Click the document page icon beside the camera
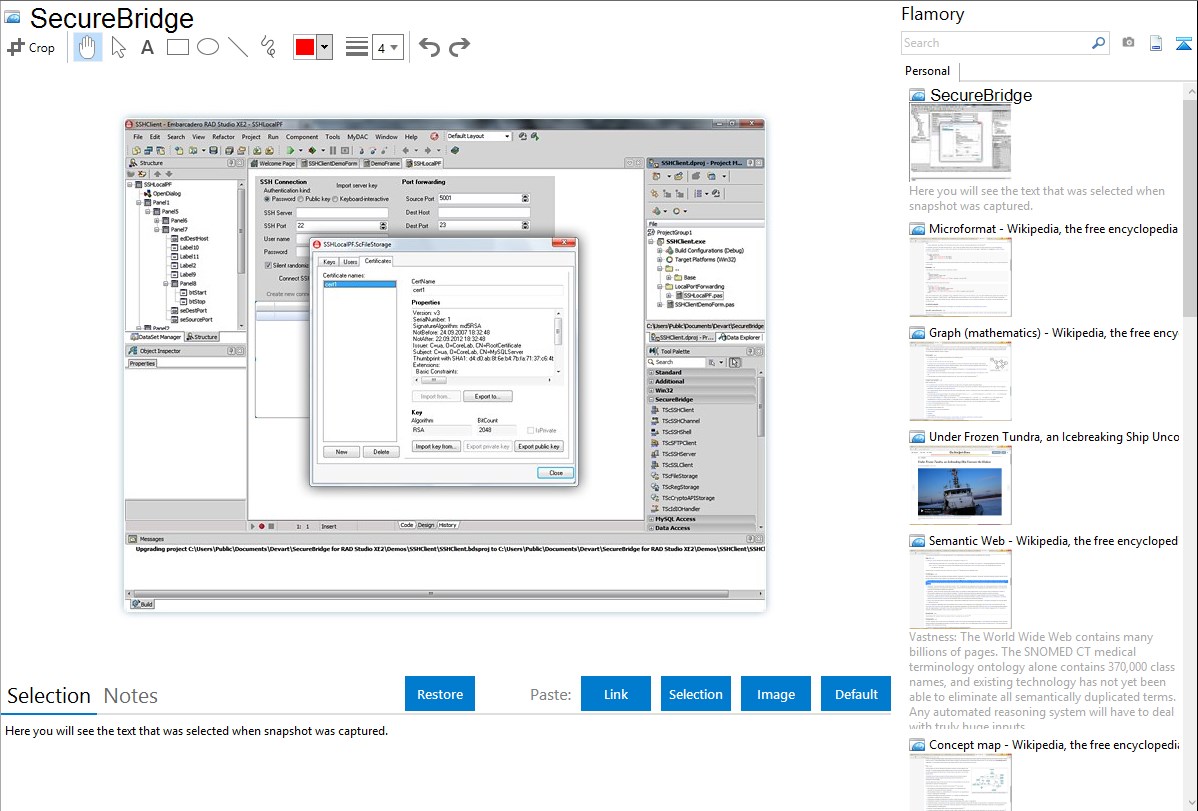The width and height of the screenshot is (1198, 811). [1156, 43]
